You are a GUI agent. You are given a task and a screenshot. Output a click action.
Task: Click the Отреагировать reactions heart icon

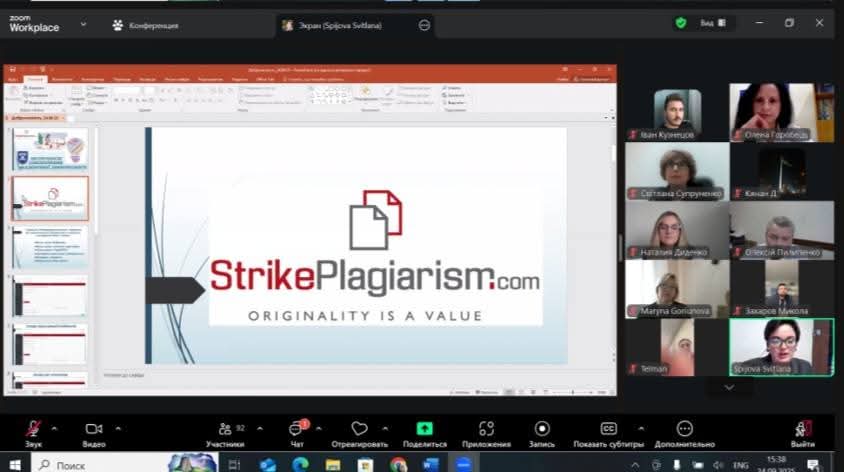pyautogui.click(x=359, y=430)
